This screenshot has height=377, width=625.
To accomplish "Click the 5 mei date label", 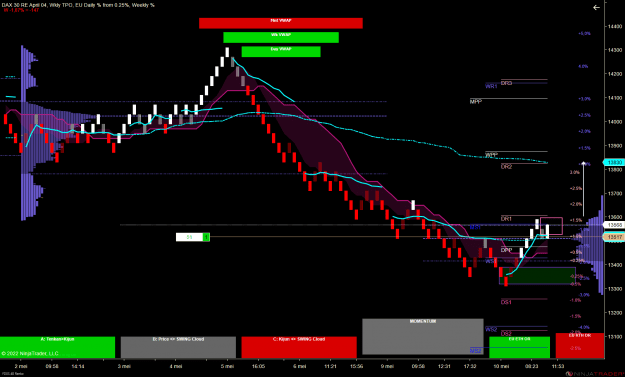I will (x=228, y=366).
